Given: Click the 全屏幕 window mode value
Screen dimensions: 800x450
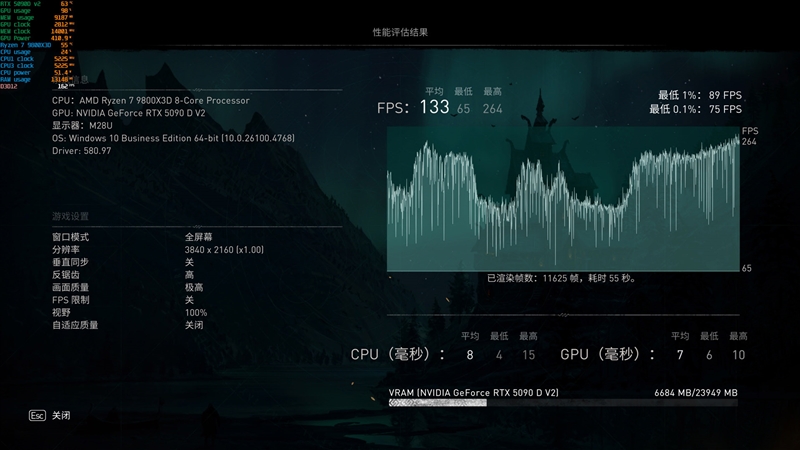Looking at the screenshot, I should tap(198, 237).
